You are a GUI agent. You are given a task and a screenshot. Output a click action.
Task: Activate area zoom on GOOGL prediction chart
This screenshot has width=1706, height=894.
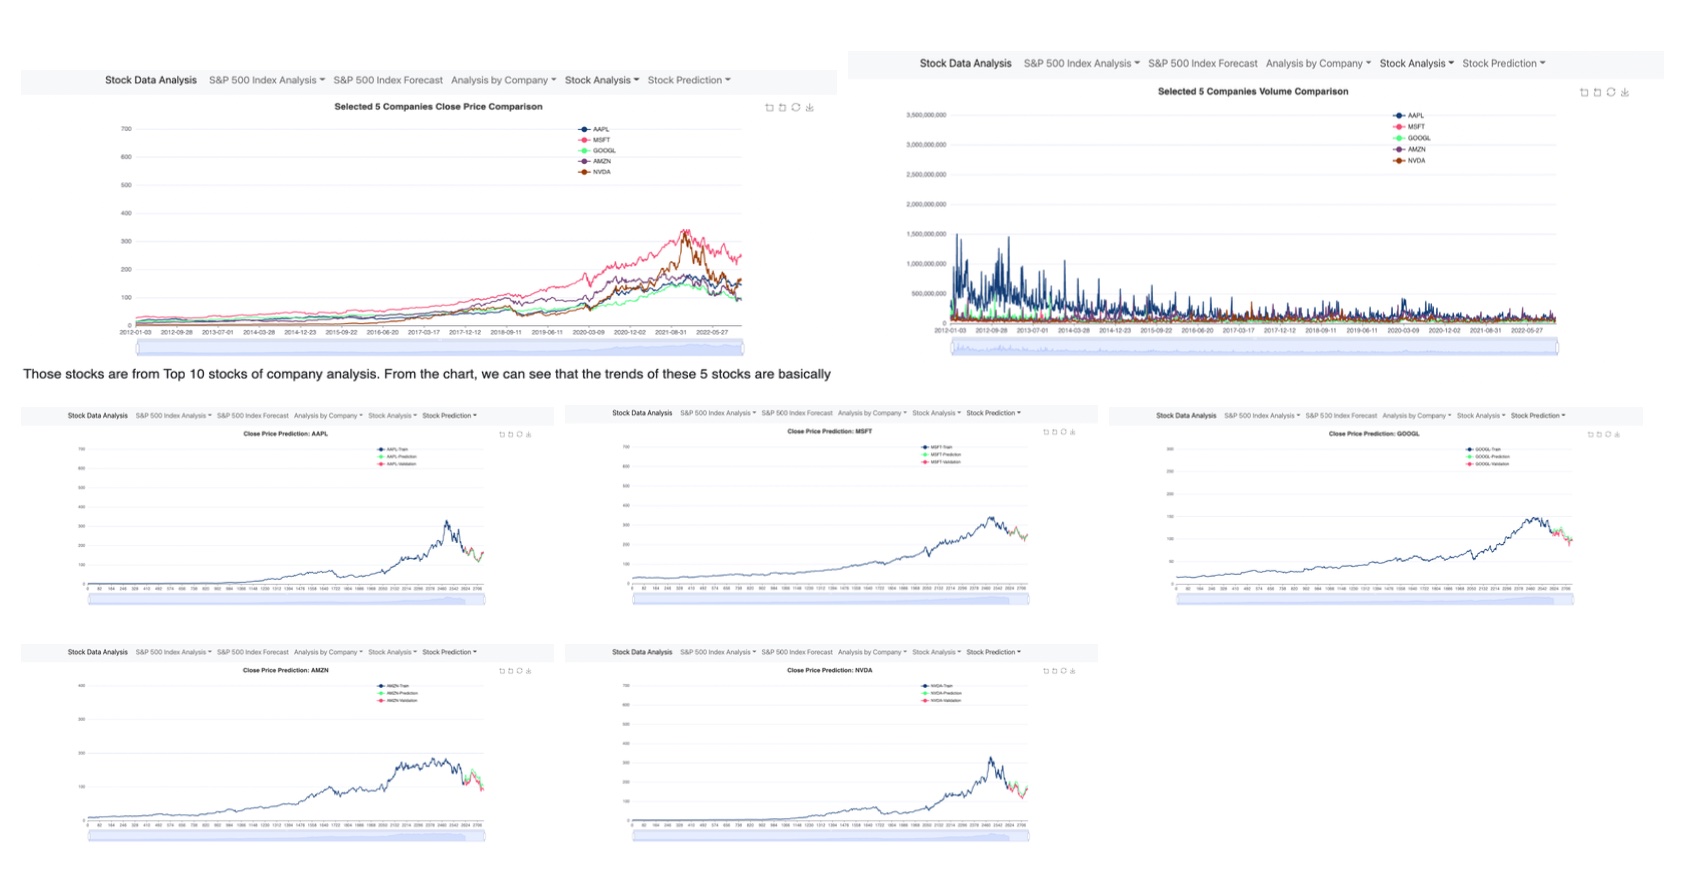click(x=1590, y=434)
